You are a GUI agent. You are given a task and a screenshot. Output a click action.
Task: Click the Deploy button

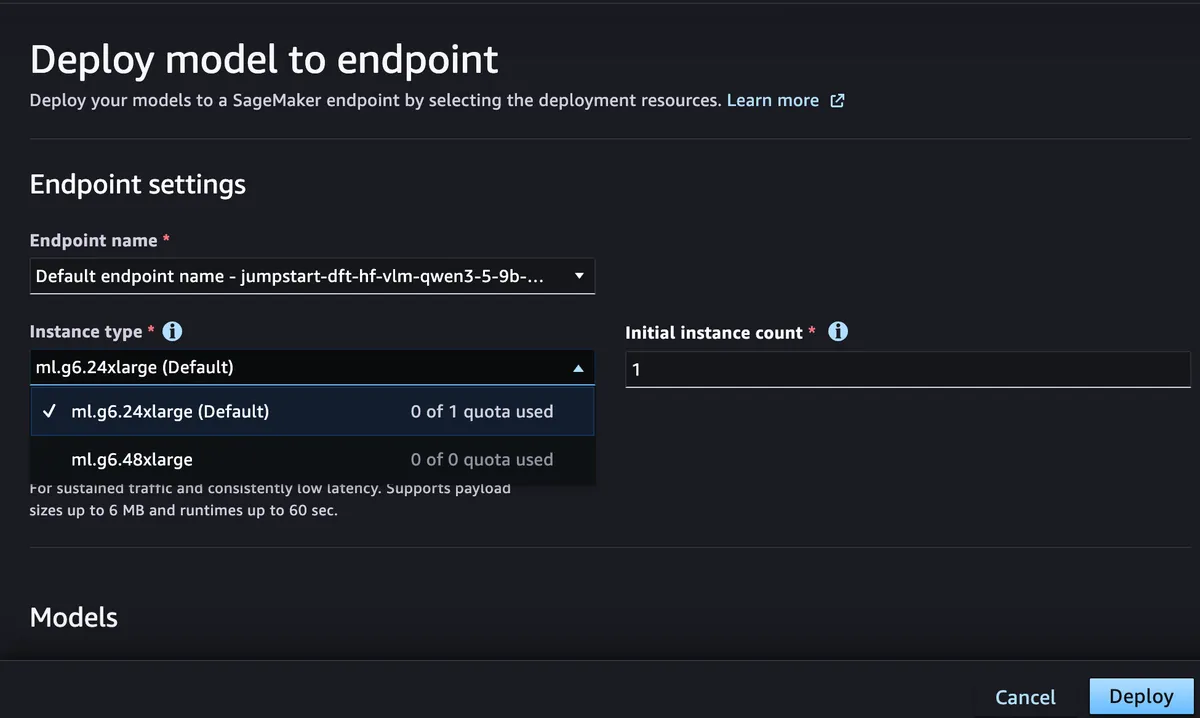click(1141, 697)
